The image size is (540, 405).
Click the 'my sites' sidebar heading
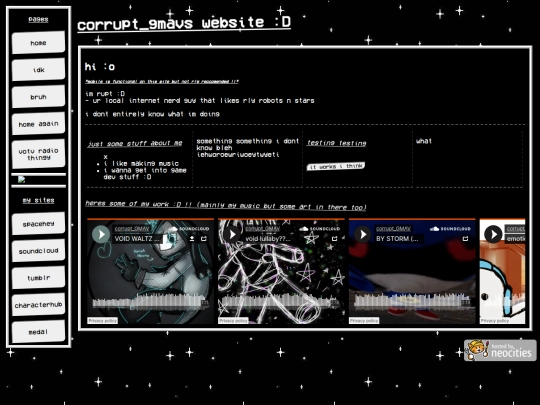tap(38, 200)
